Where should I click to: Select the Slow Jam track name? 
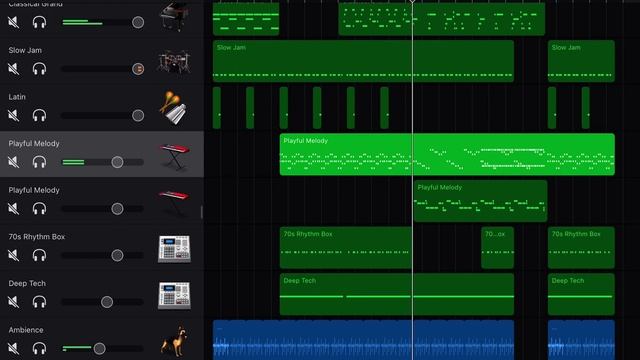click(25, 50)
